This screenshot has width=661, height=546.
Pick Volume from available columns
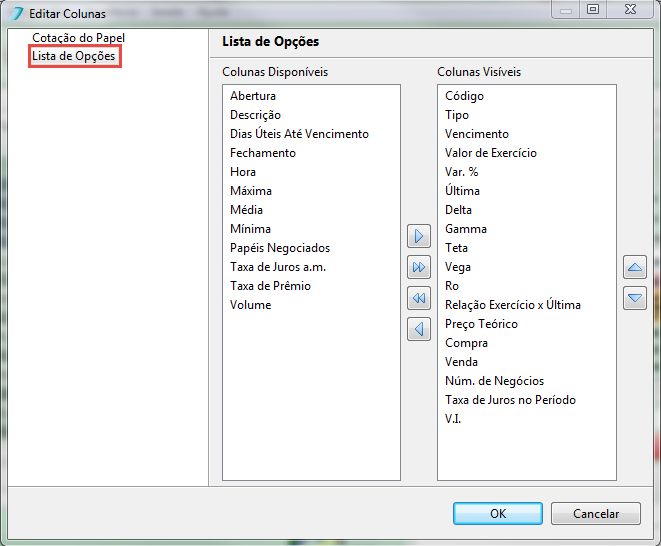tap(250, 305)
